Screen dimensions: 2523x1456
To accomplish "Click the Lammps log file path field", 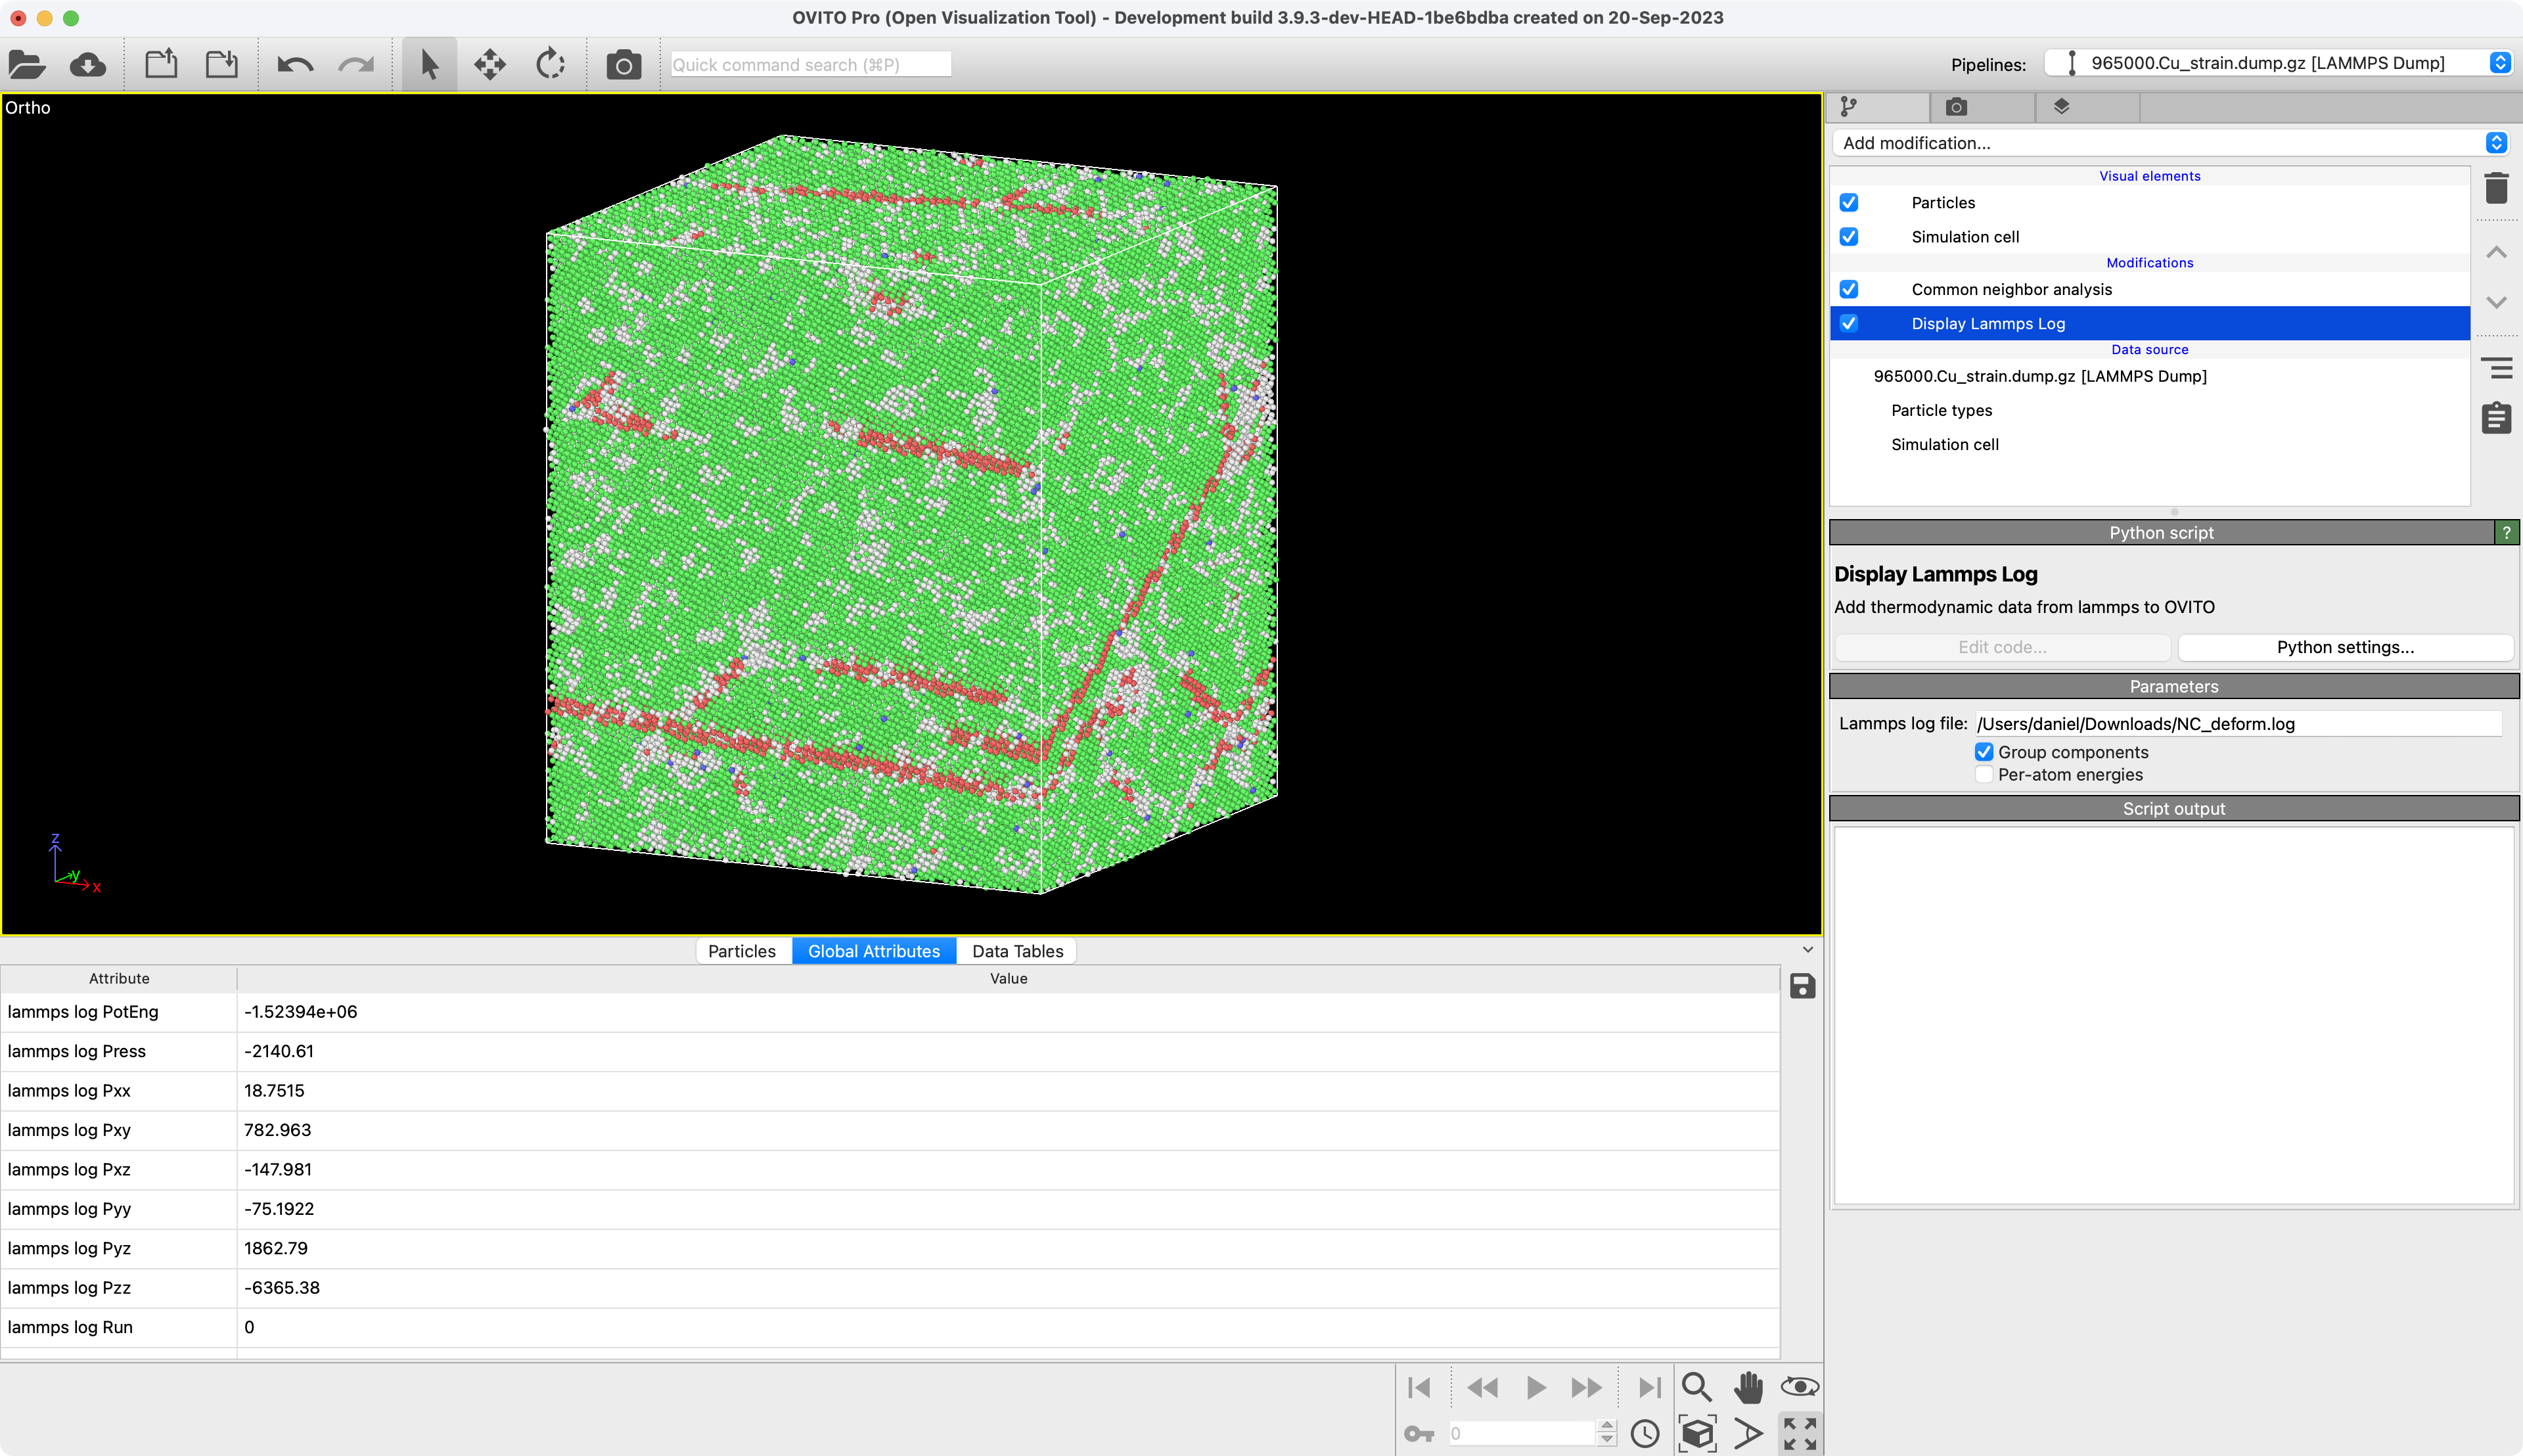I will click(2238, 724).
